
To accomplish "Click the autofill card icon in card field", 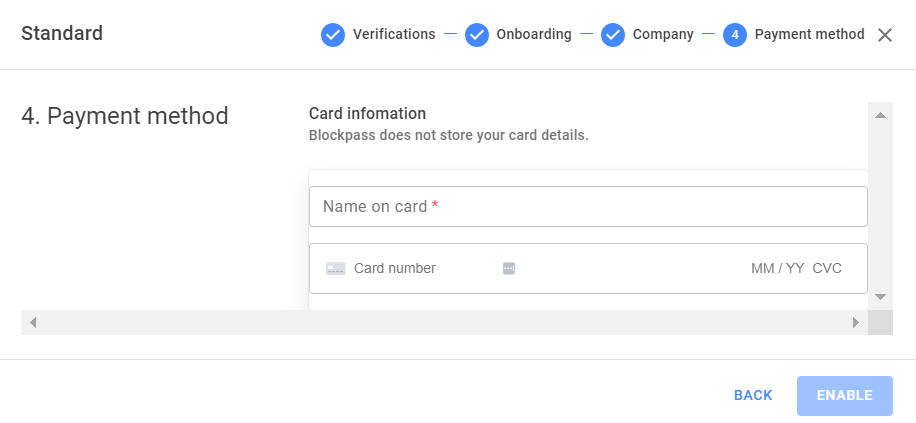I will click(509, 269).
